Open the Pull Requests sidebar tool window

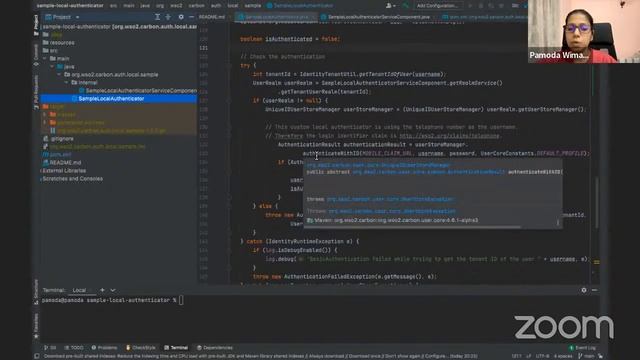[36, 92]
